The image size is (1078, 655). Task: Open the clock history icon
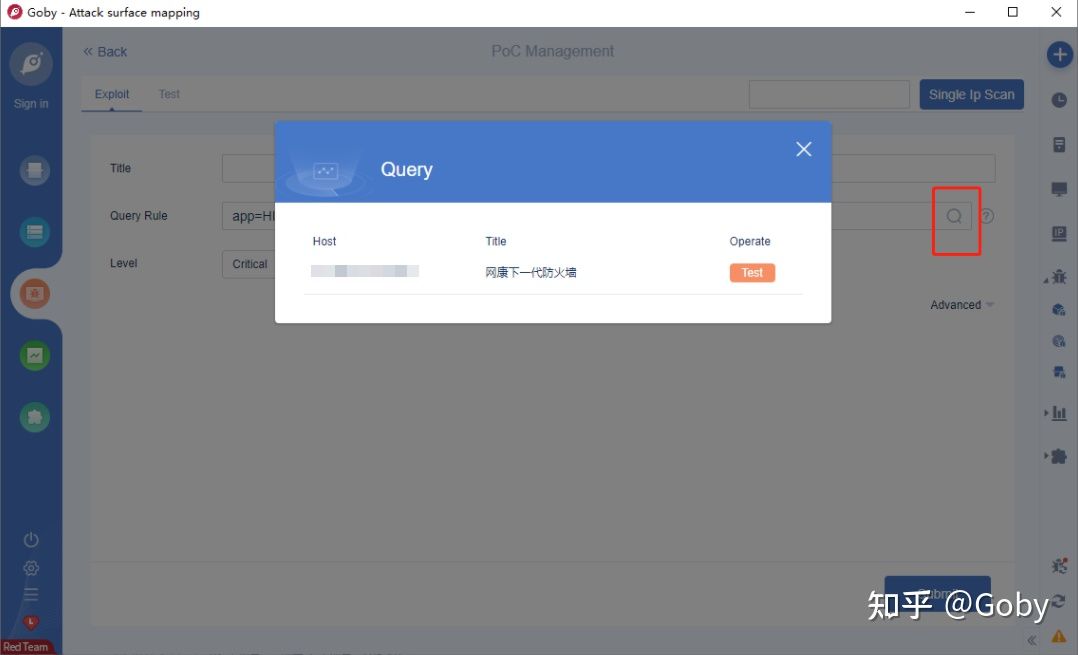(1059, 100)
